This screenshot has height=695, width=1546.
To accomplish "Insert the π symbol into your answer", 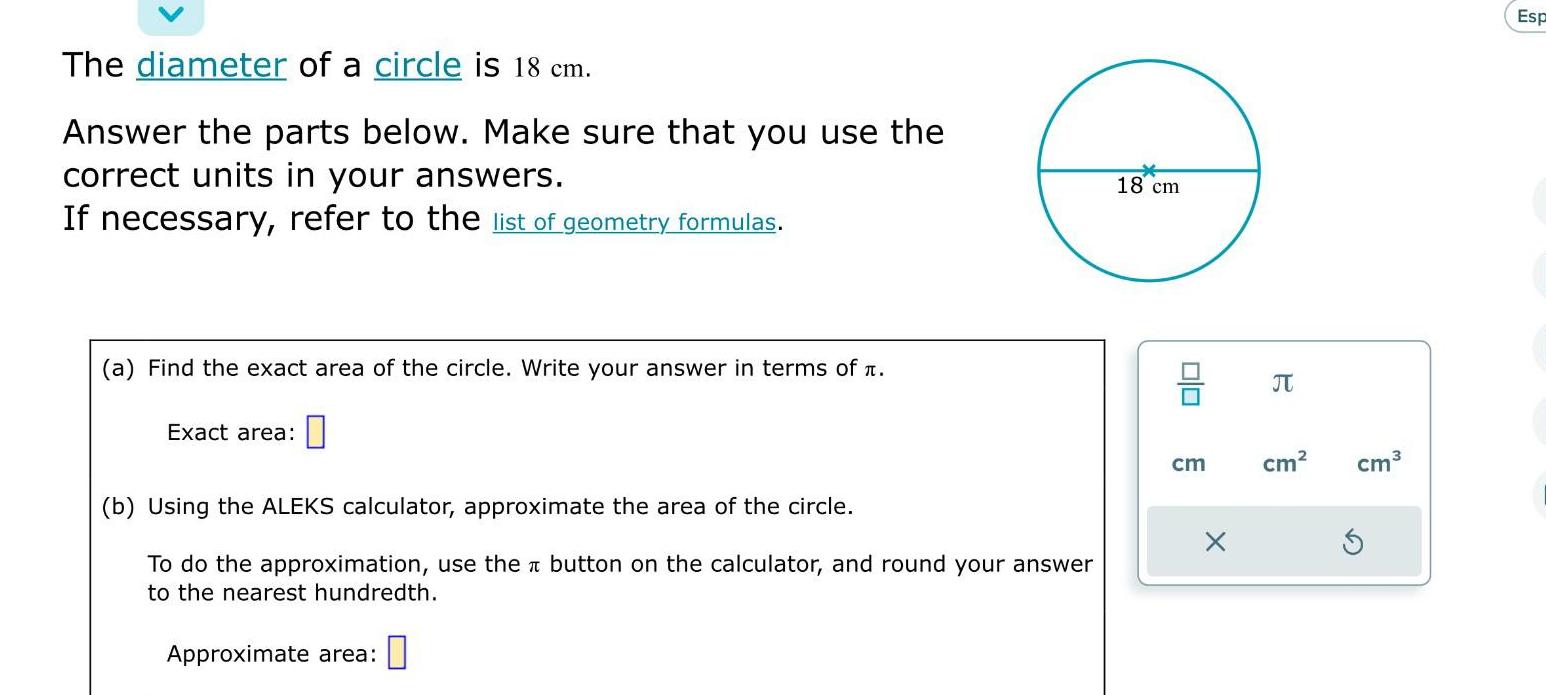I will (x=1284, y=382).
